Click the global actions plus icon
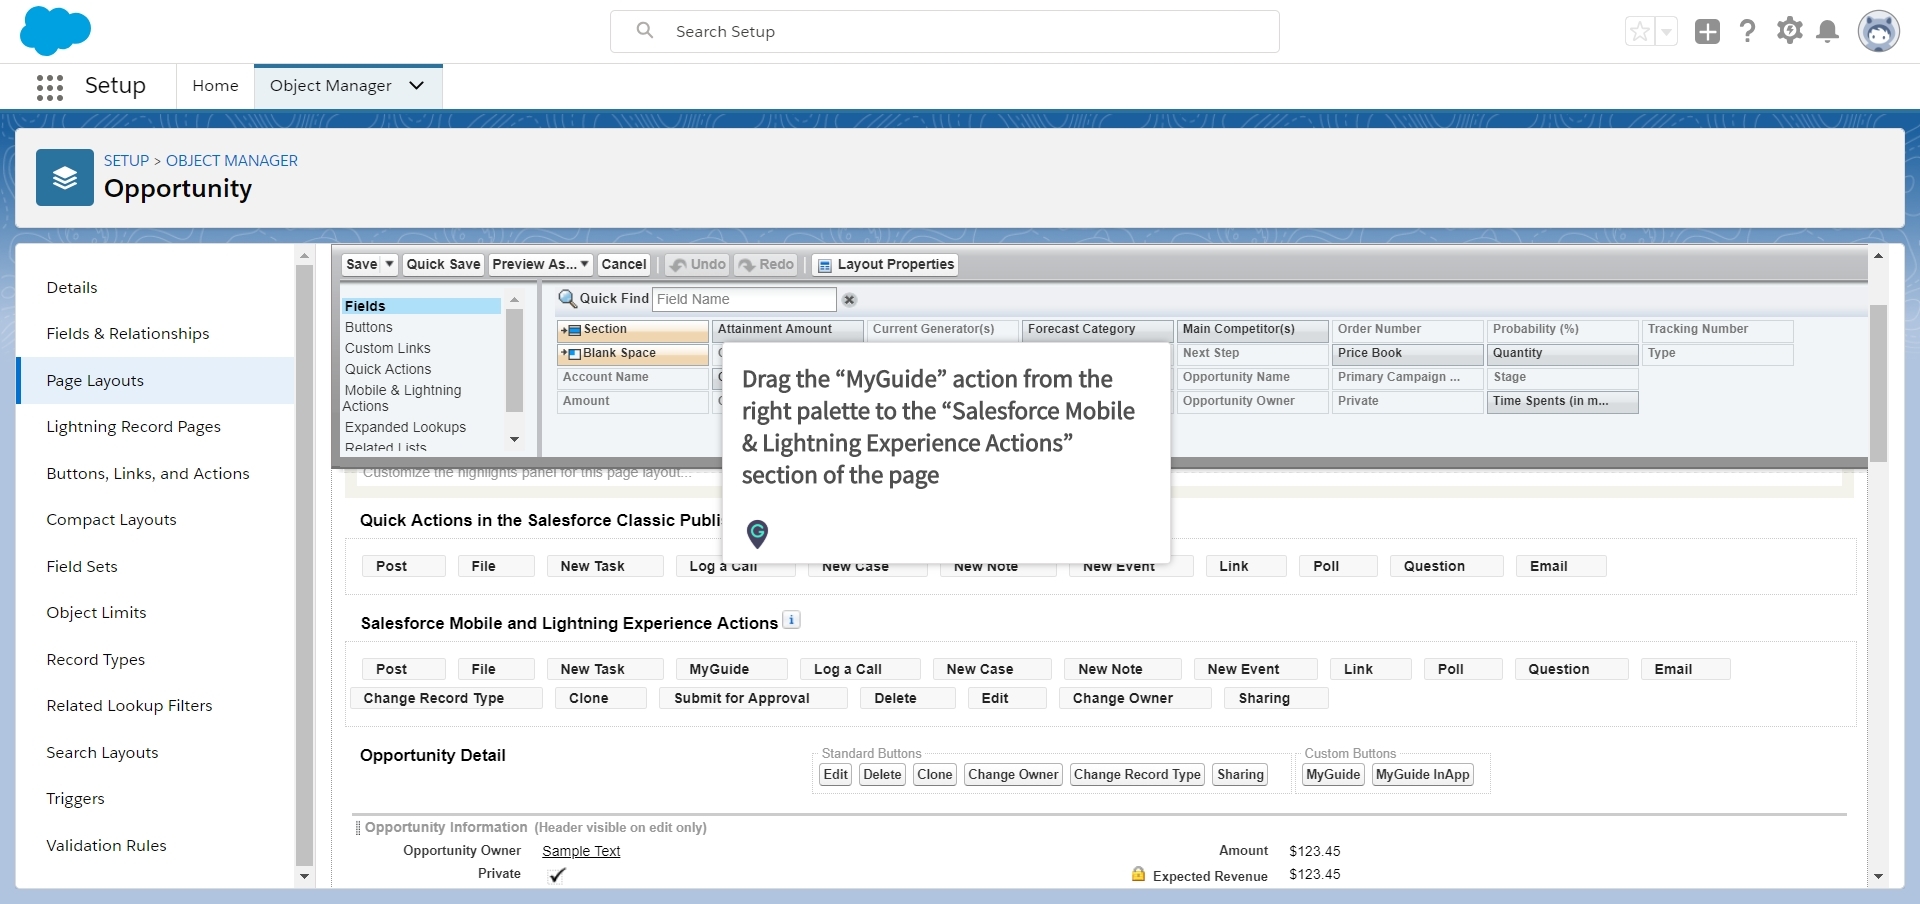Image resolution: width=1920 pixels, height=904 pixels. click(x=1708, y=32)
